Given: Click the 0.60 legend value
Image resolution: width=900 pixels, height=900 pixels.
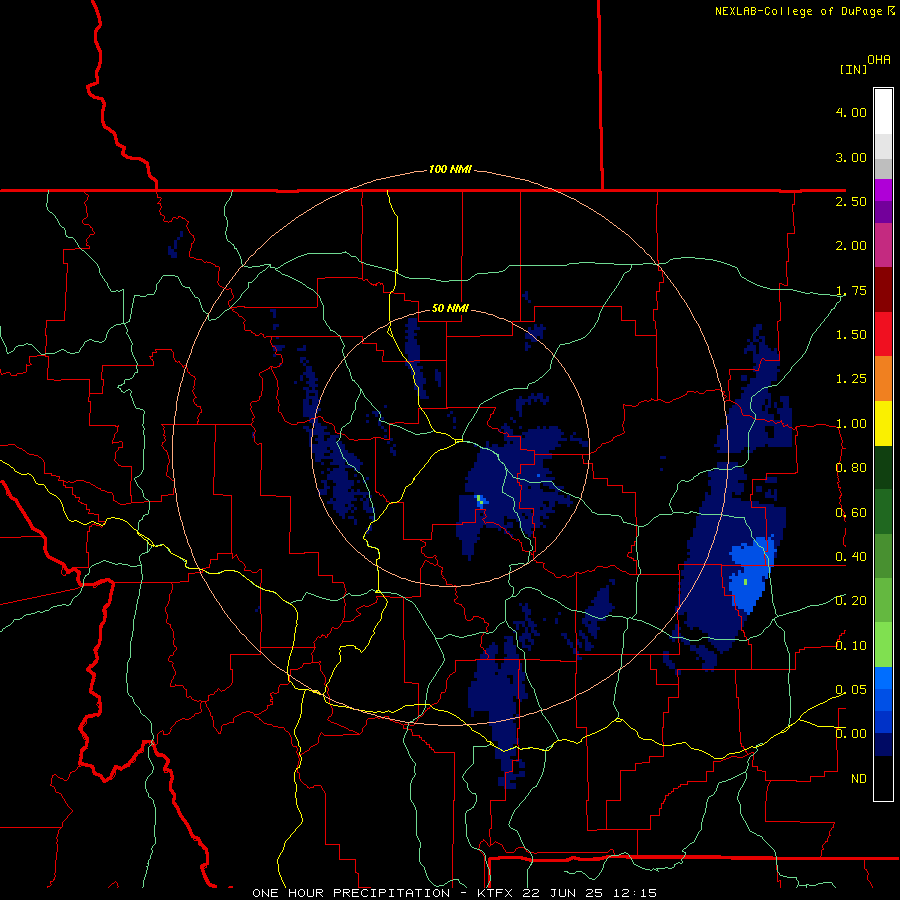Looking at the screenshot, I should tap(851, 513).
